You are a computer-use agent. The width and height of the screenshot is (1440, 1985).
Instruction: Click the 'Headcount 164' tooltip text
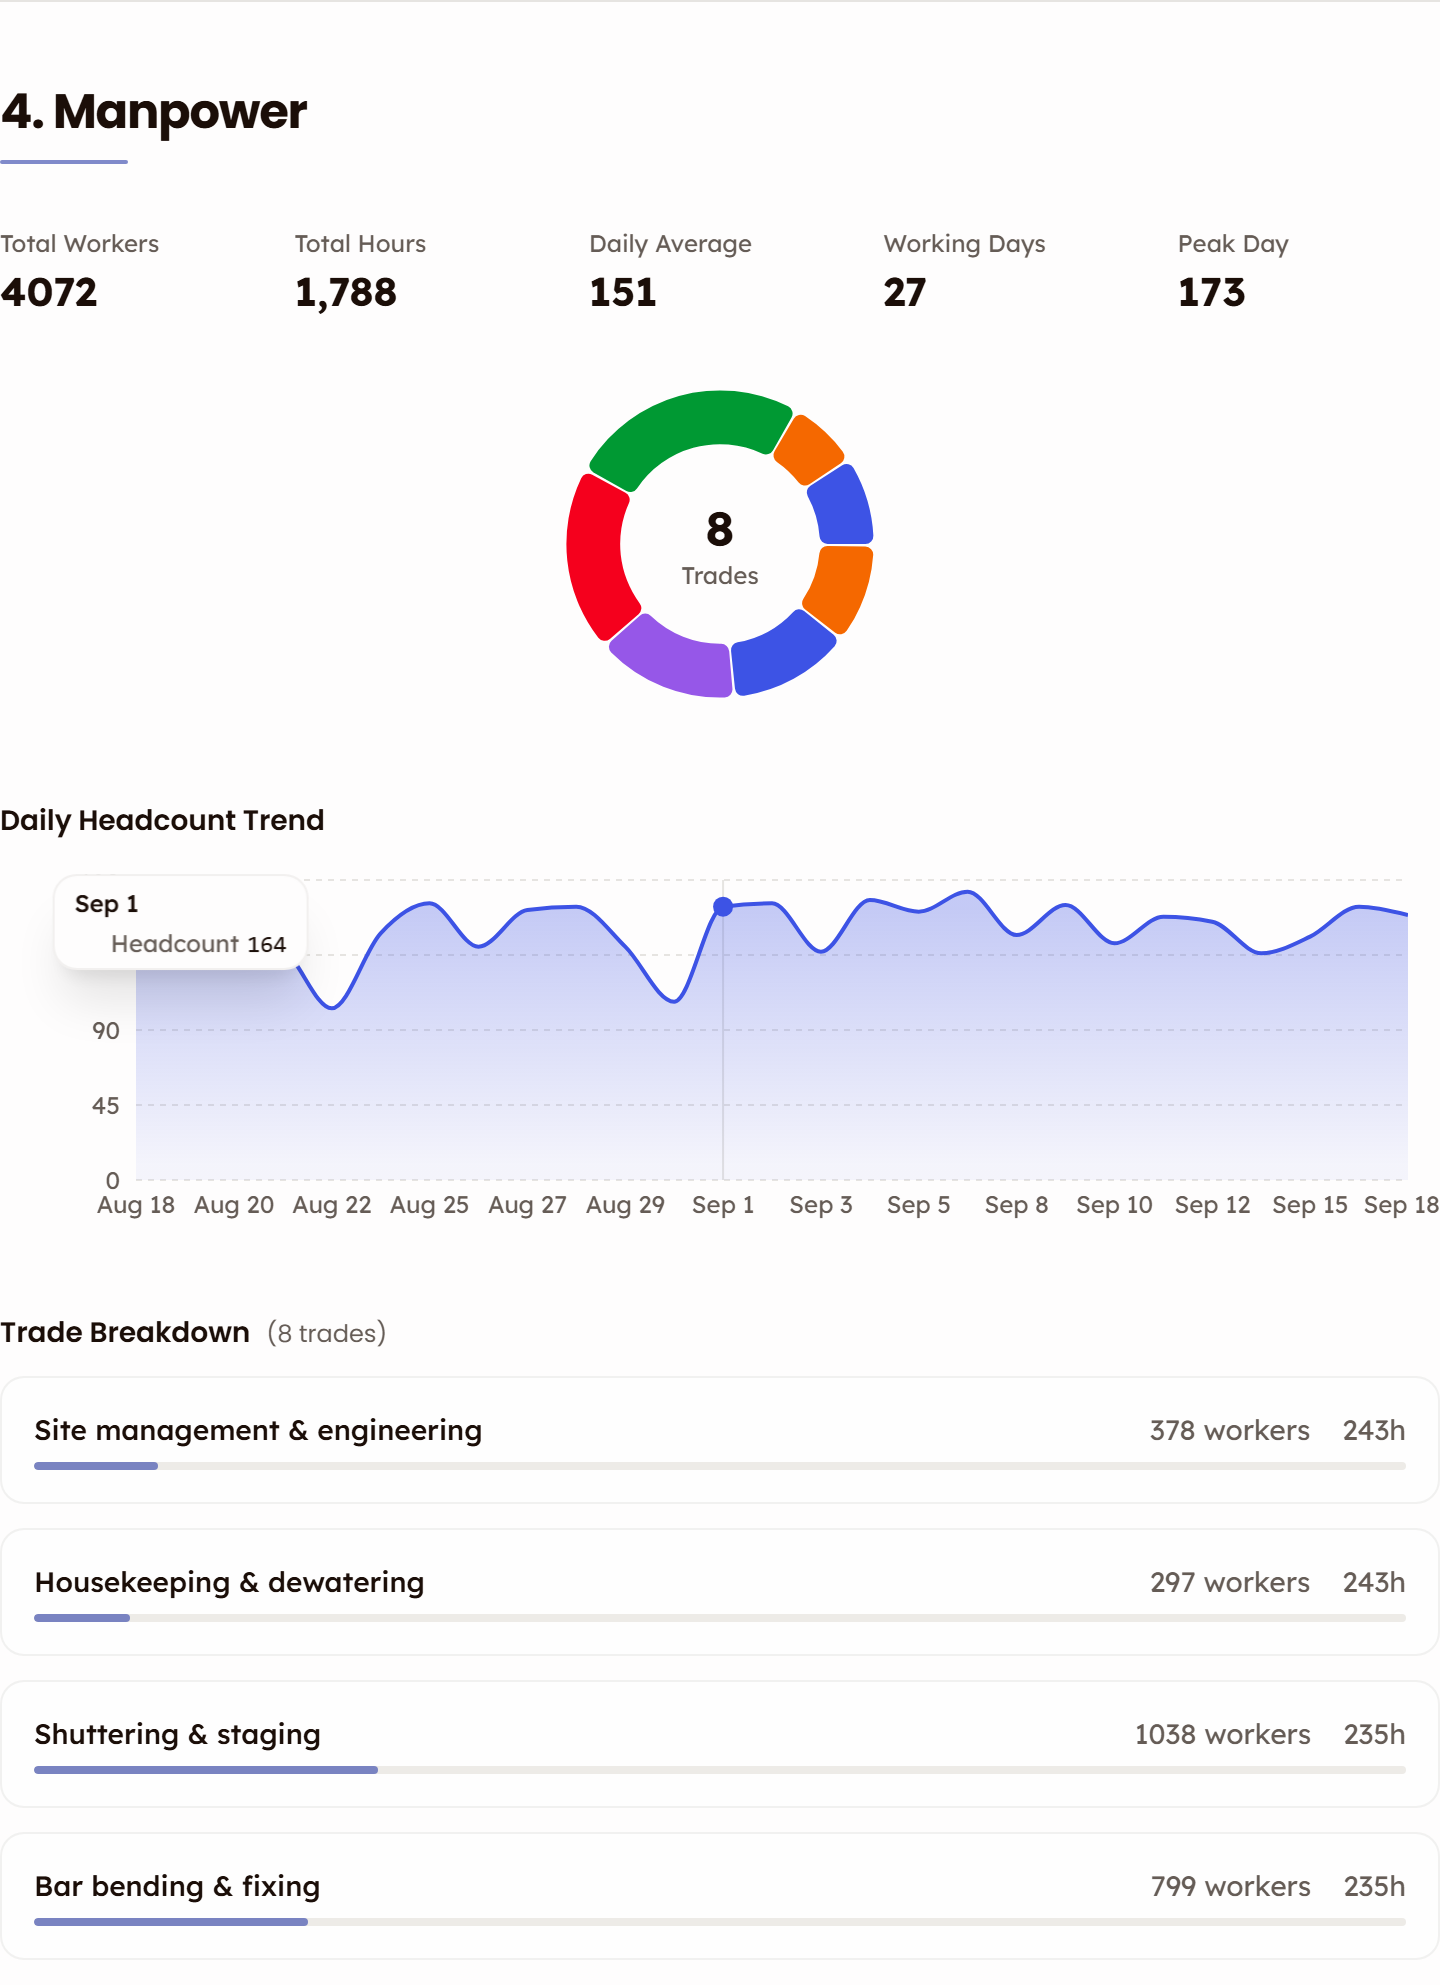point(198,944)
